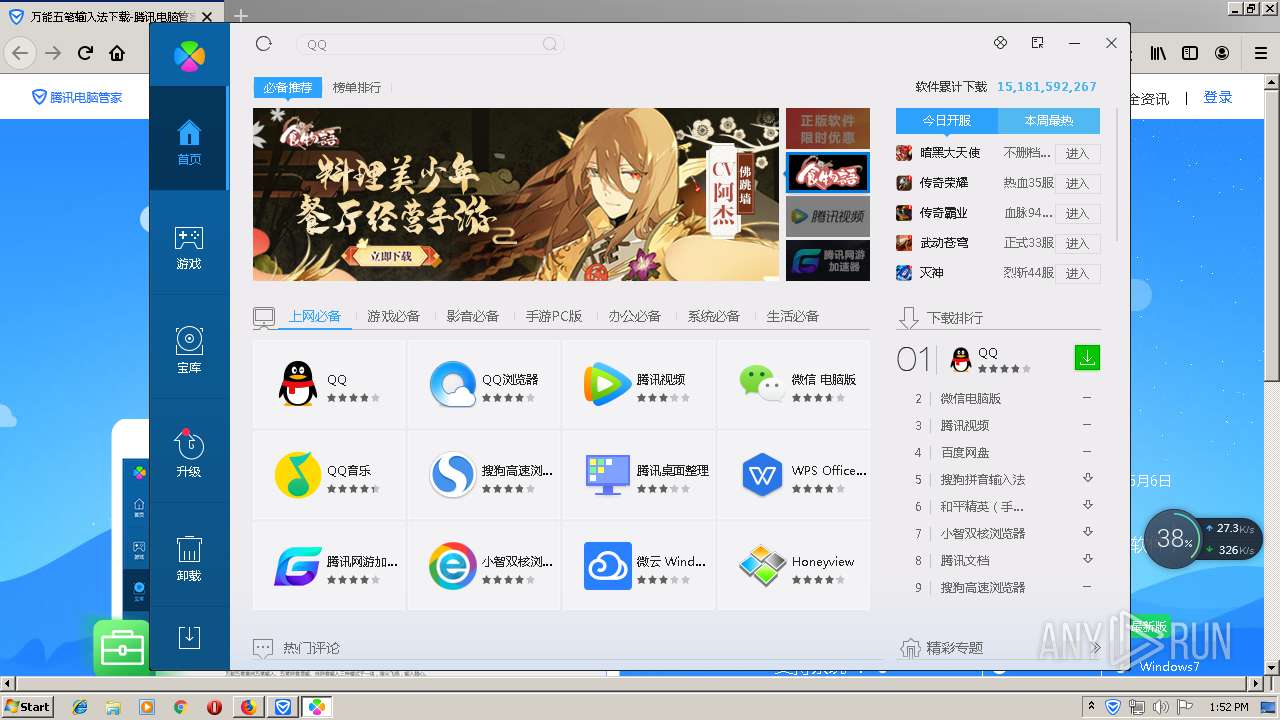Open the 小智双核浏览器 app tile
This screenshot has height=720, width=1280.
(x=484, y=566)
